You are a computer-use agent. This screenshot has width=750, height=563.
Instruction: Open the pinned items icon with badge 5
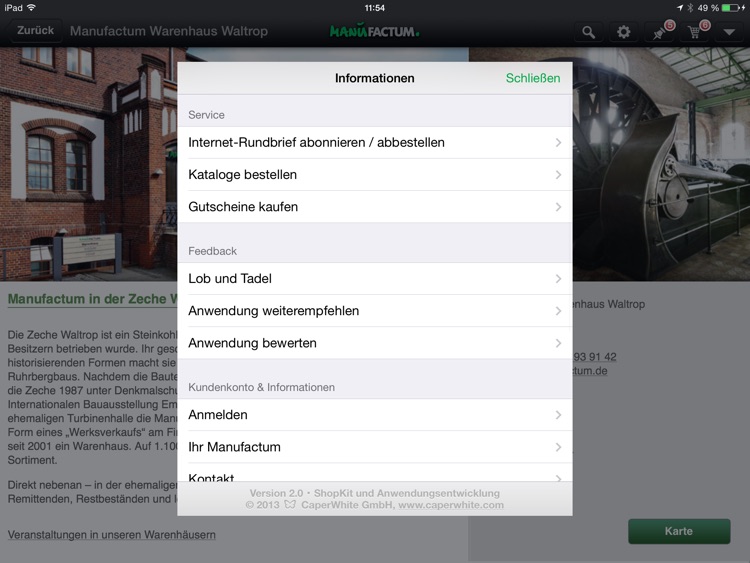pos(660,32)
